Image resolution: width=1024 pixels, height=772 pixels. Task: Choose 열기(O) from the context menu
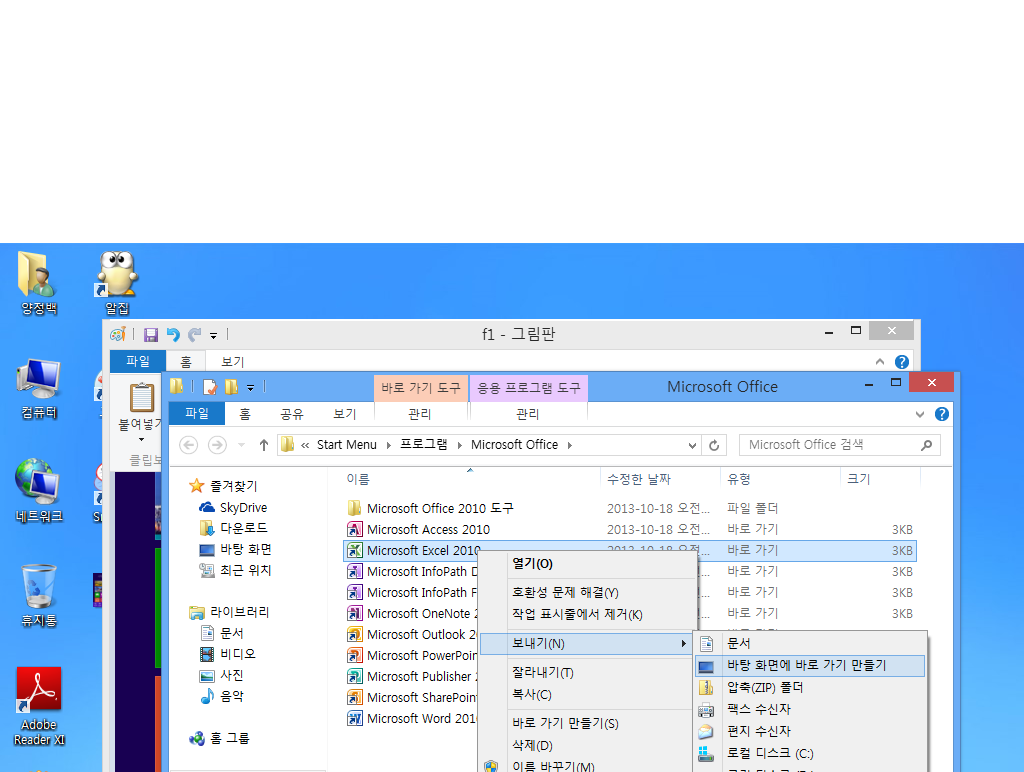click(532, 564)
